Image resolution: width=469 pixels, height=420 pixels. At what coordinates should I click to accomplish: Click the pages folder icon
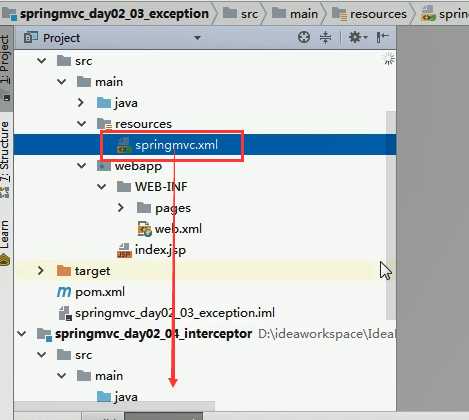click(144, 208)
